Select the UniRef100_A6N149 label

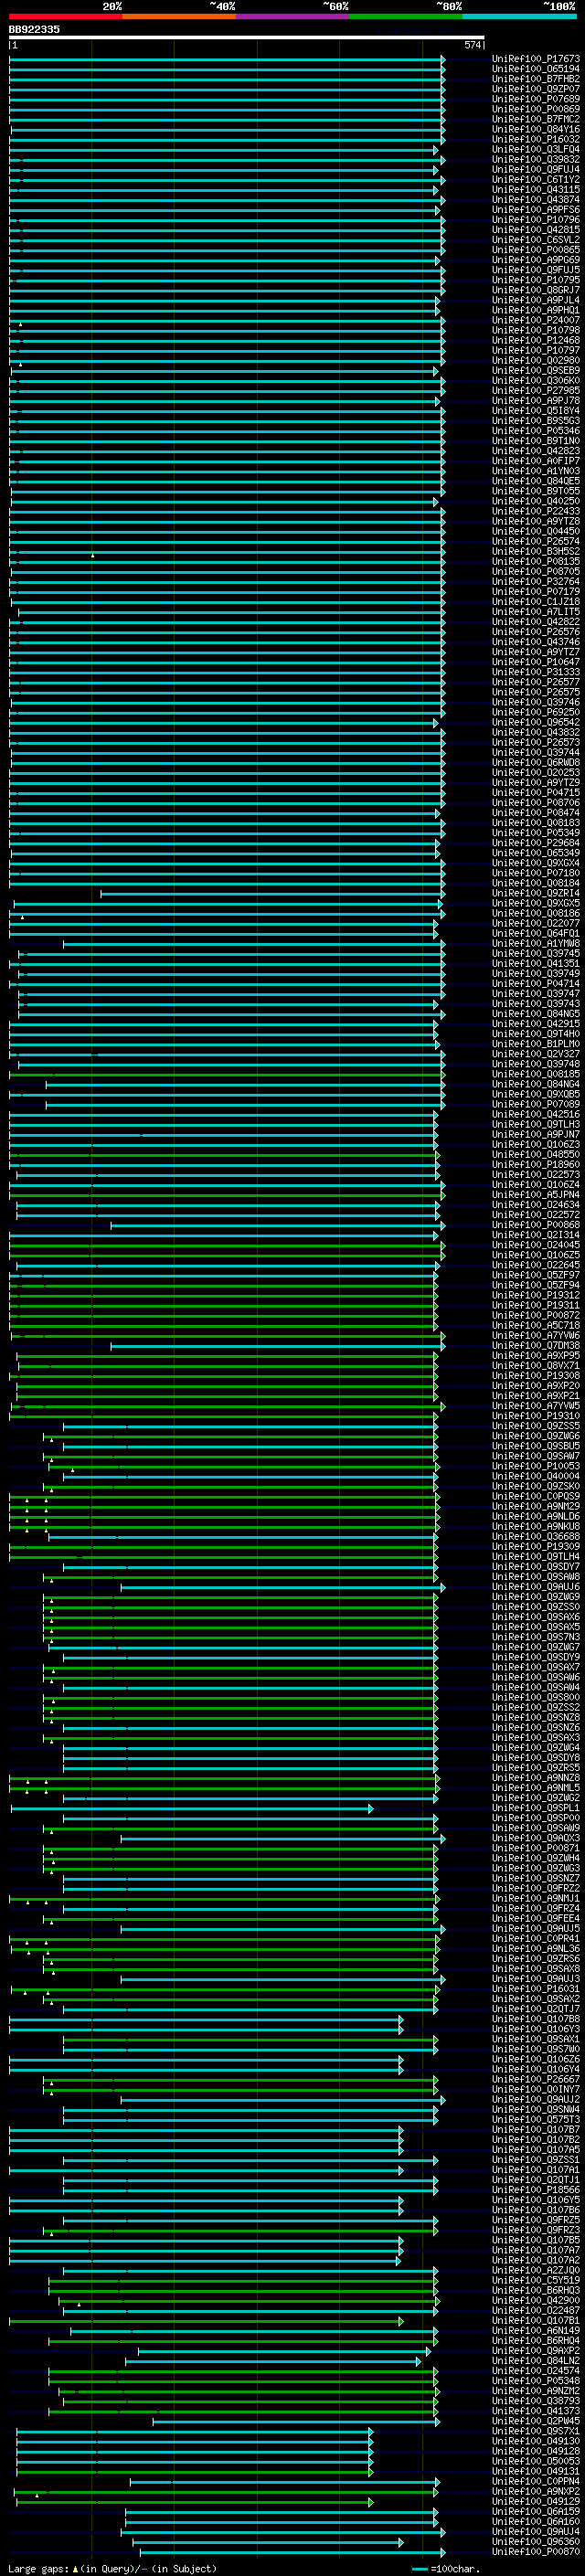(536, 2330)
